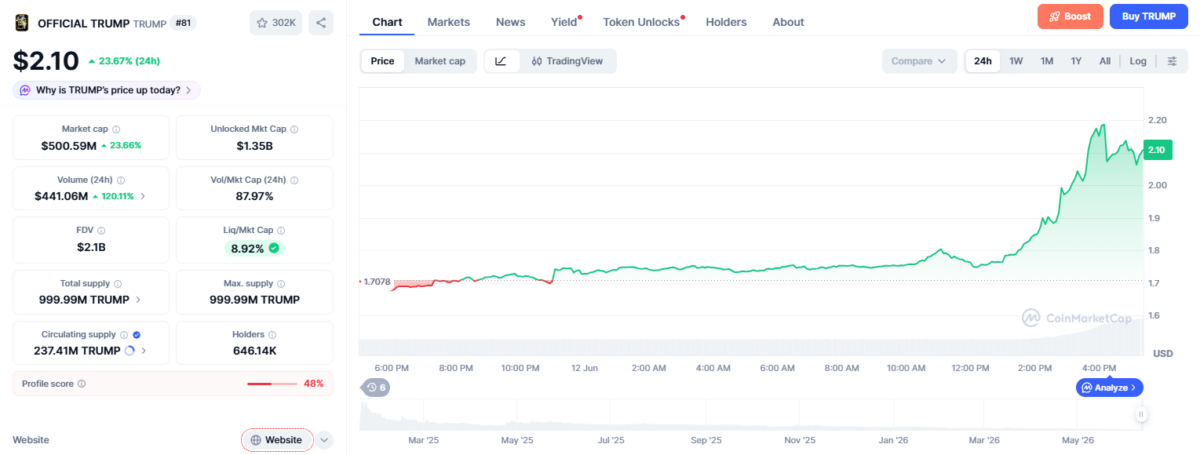Open the Compare dropdown

pos(918,61)
